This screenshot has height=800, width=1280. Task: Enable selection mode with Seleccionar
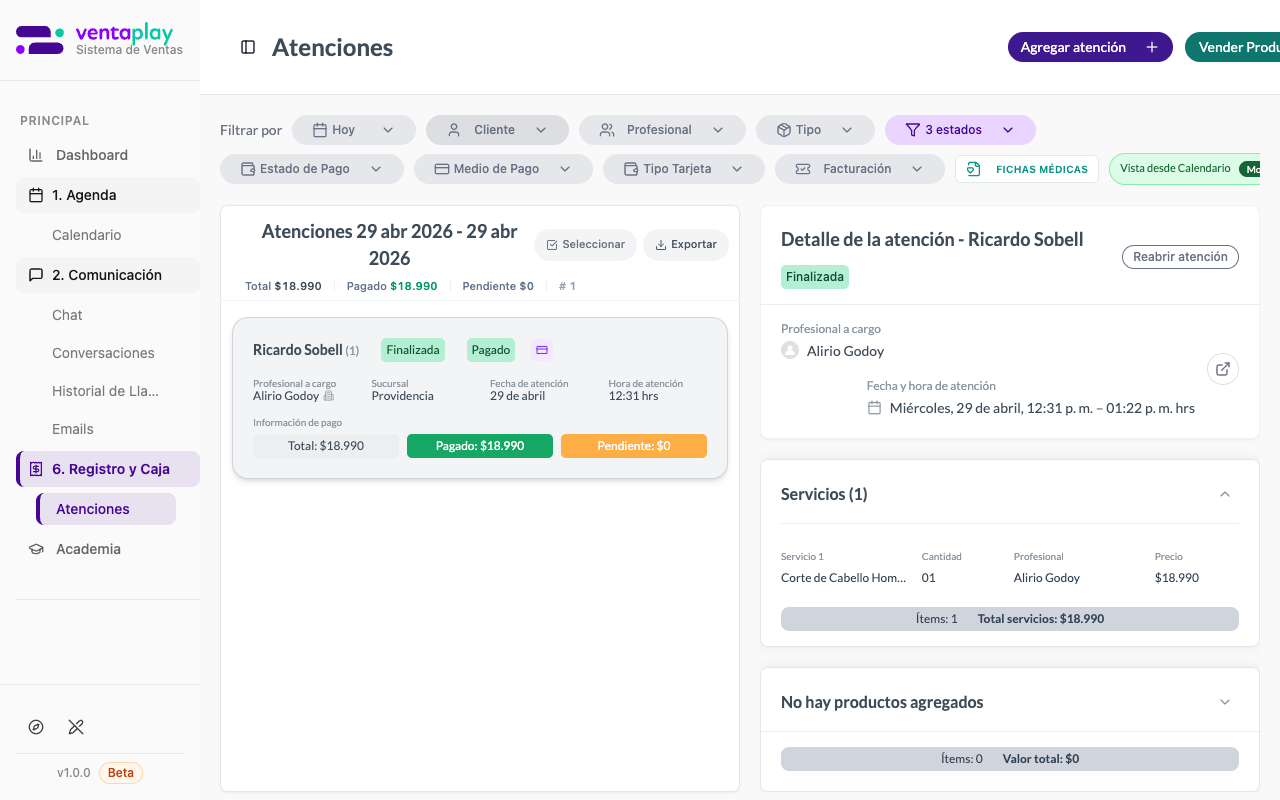pos(585,244)
